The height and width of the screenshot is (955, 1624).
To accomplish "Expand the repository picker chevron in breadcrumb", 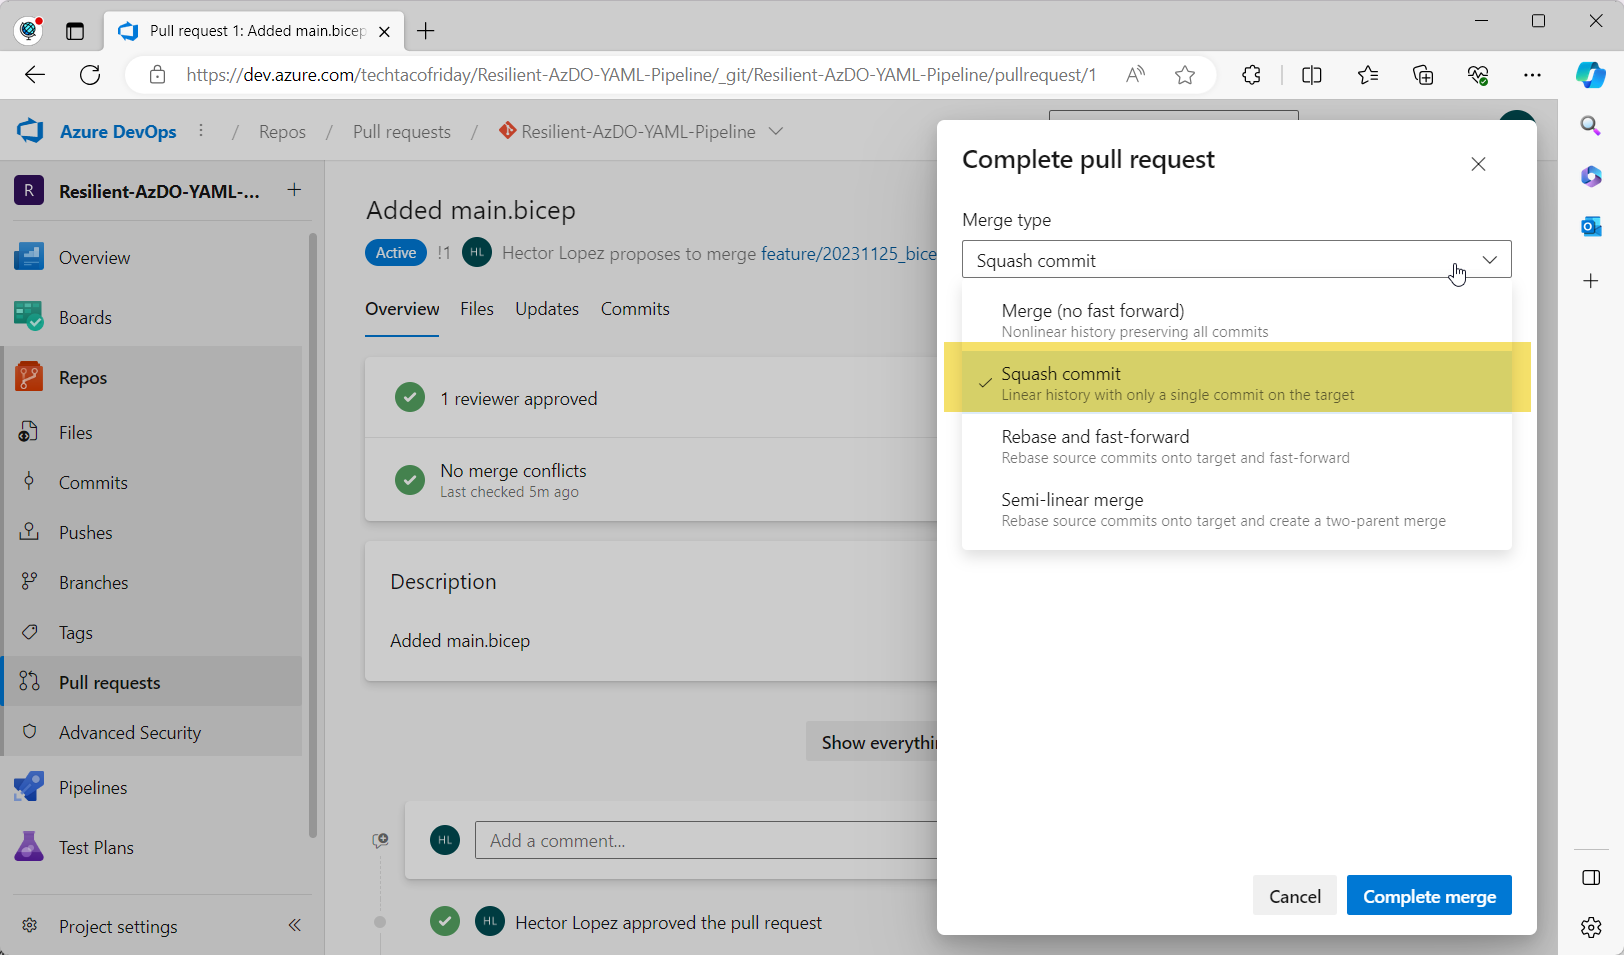I will tap(776, 131).
